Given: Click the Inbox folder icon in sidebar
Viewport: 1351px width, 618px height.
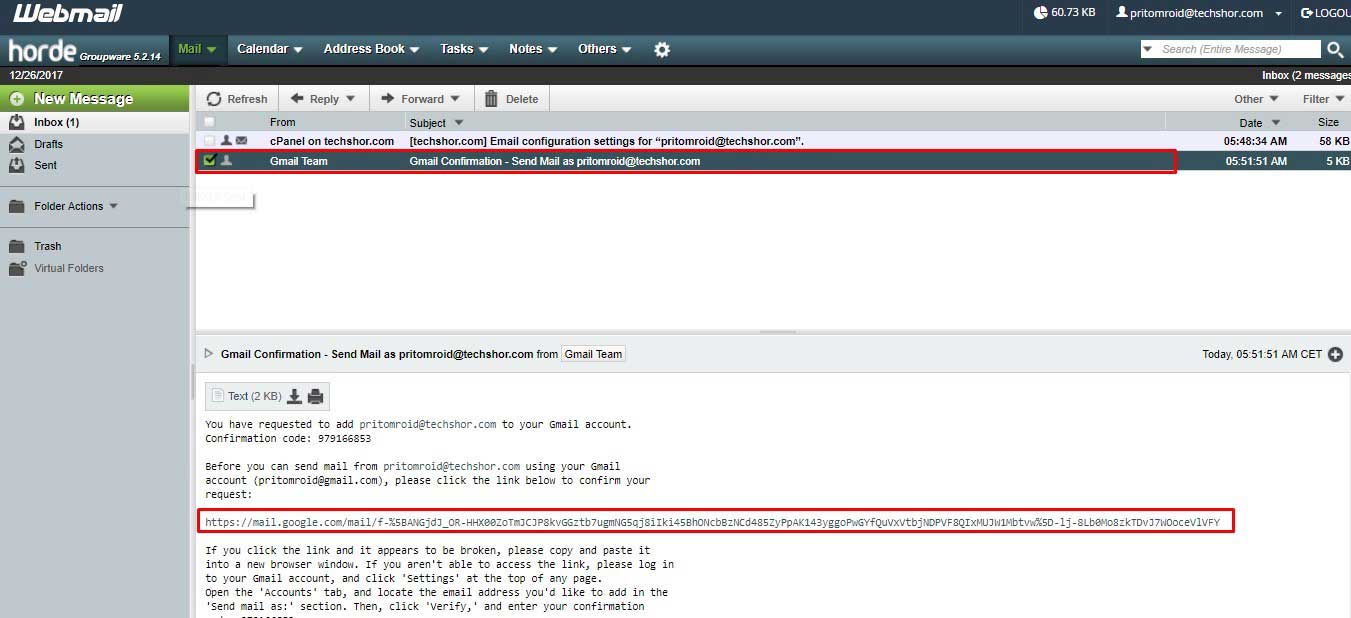Looking at the screenshot, I should pos(16,122).
